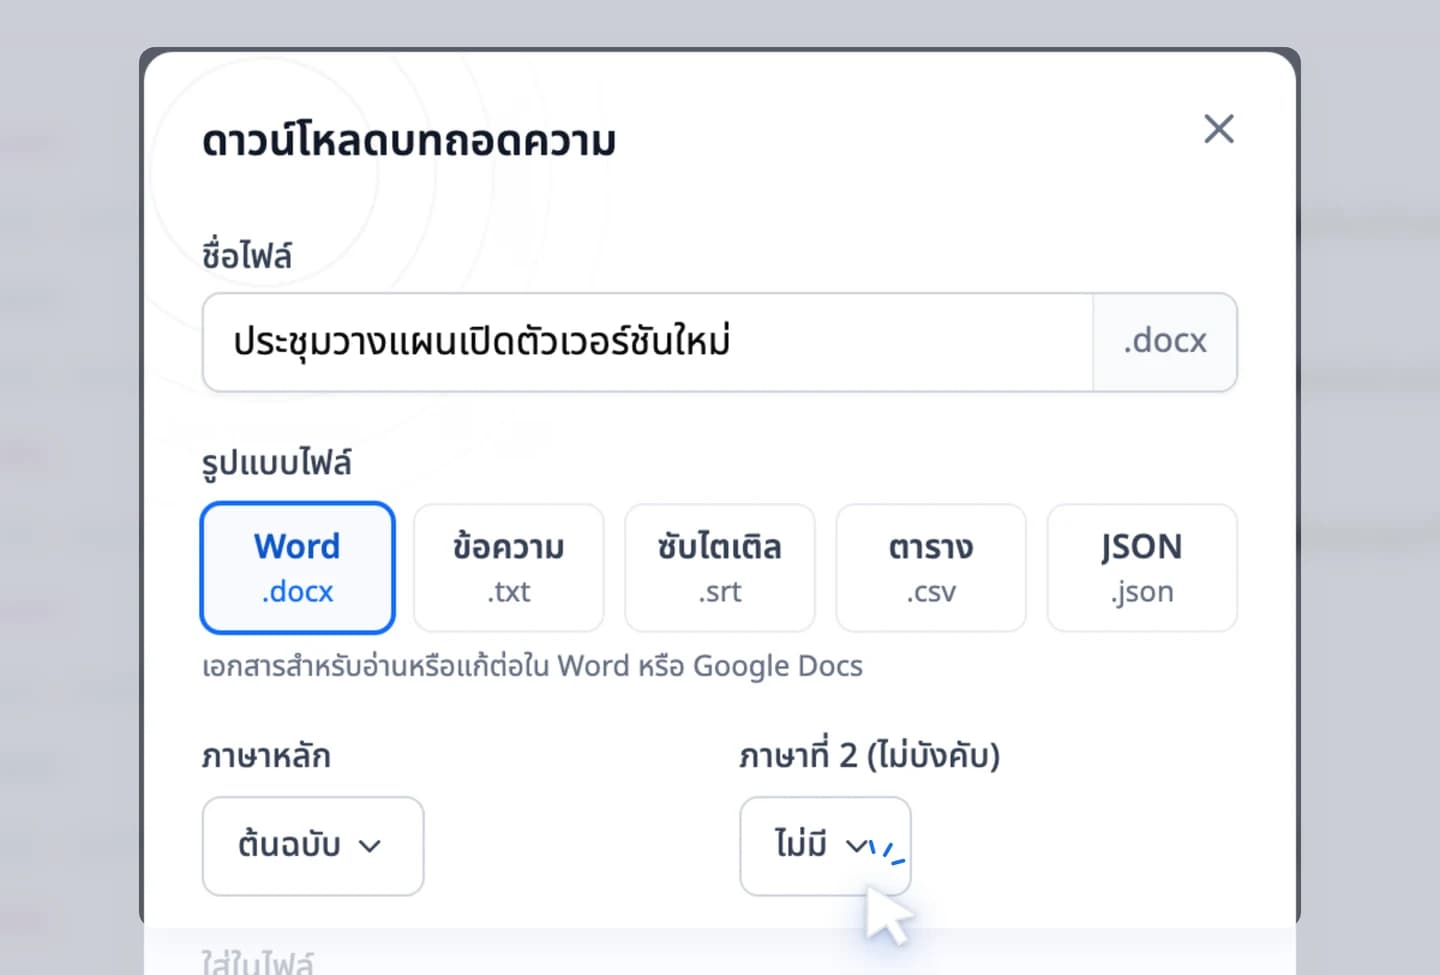Choose the JSON .json format
1440x975 pixels.
click(x=1142, y=568)
